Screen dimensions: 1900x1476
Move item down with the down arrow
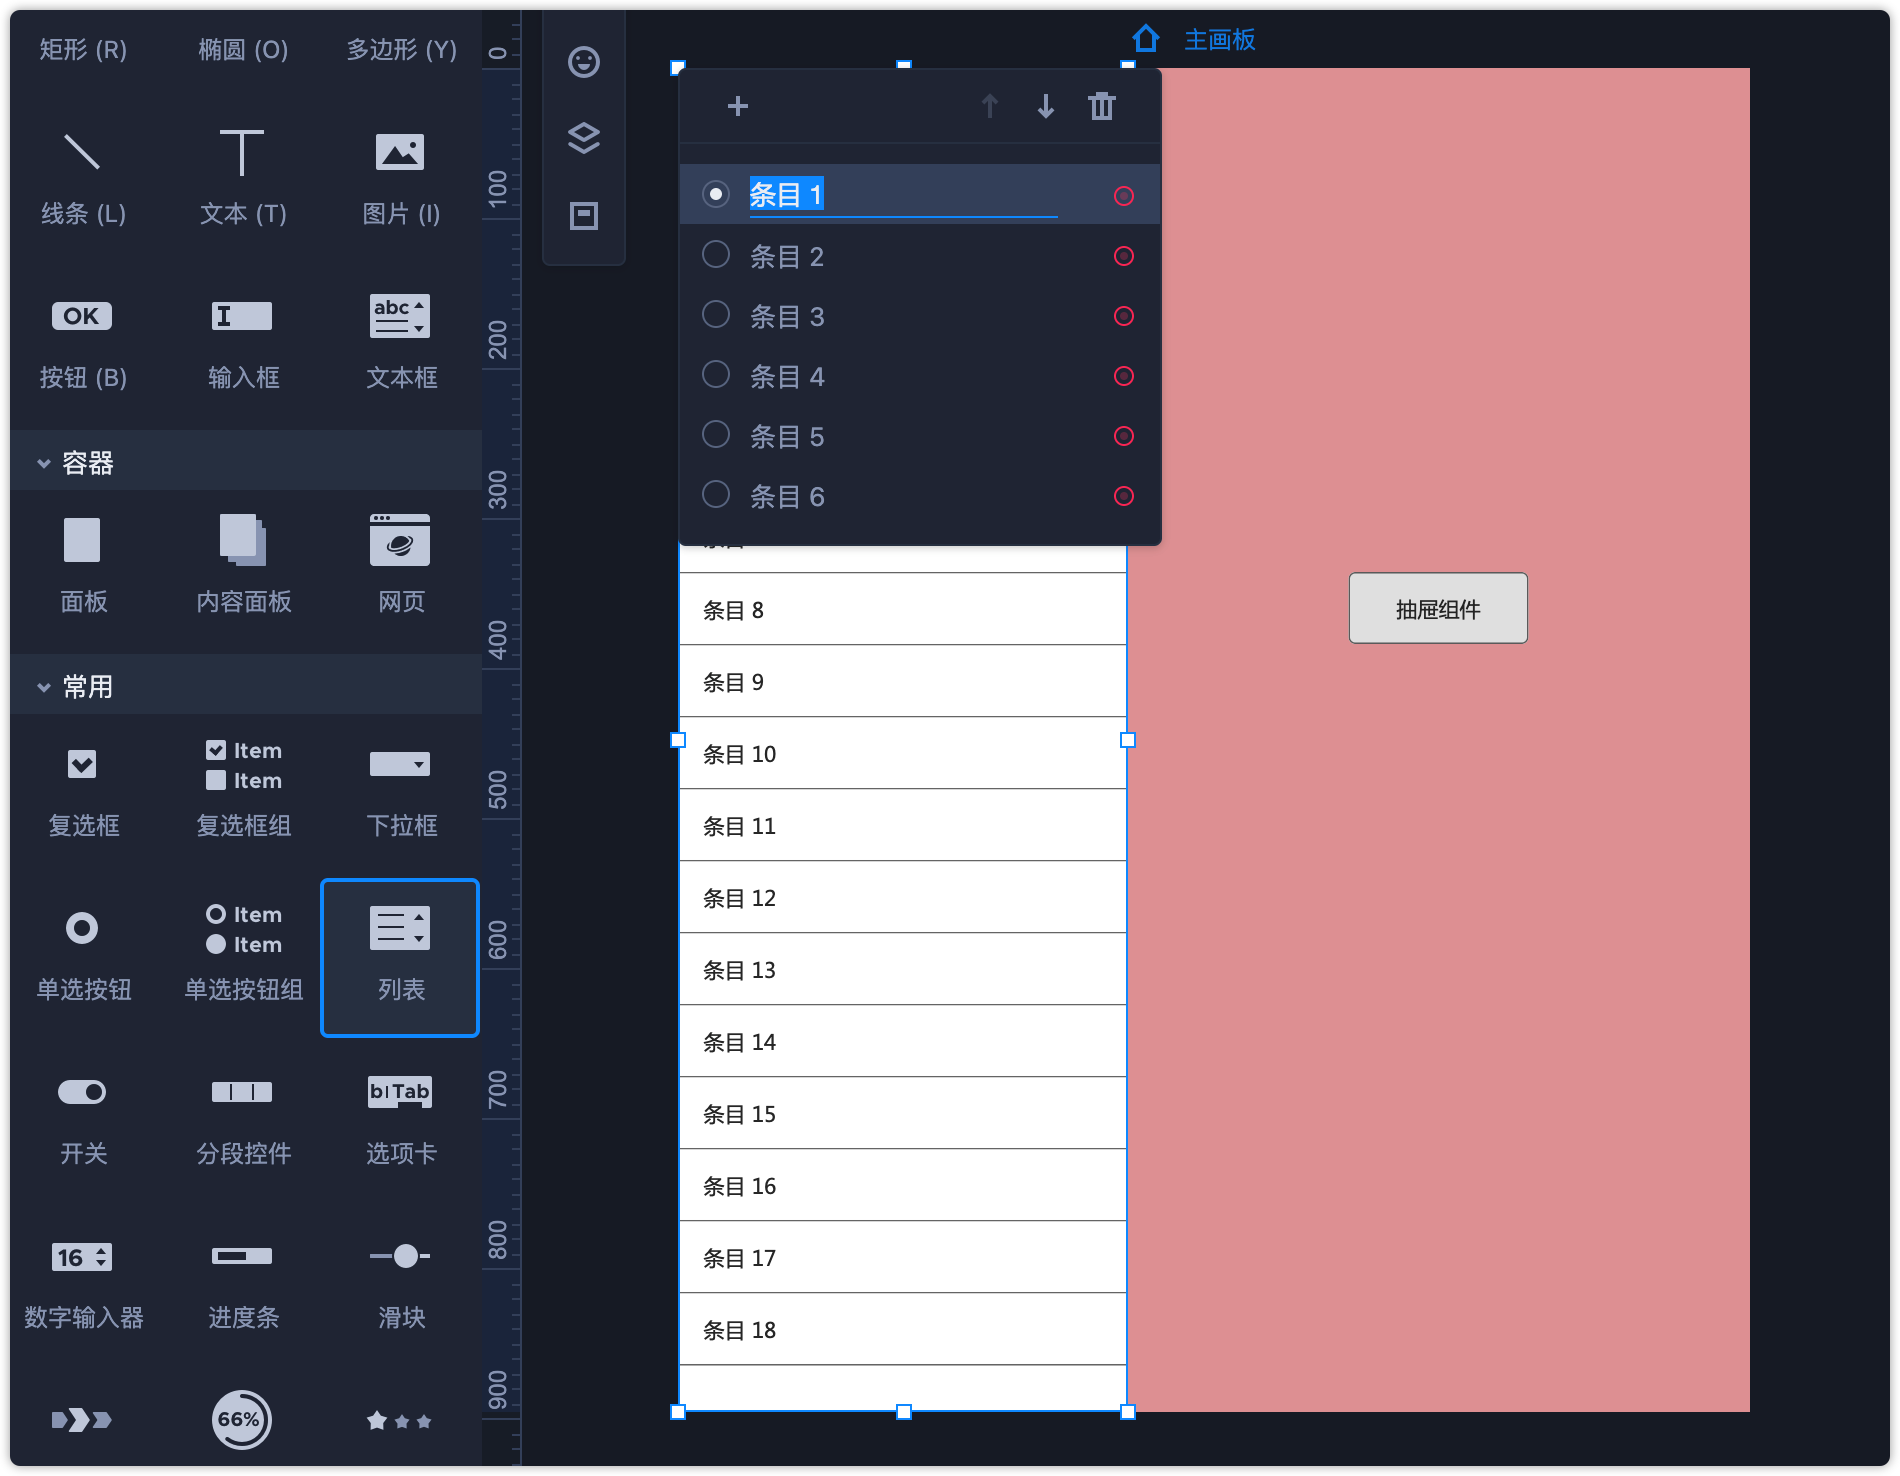[x=1046, y=106]
